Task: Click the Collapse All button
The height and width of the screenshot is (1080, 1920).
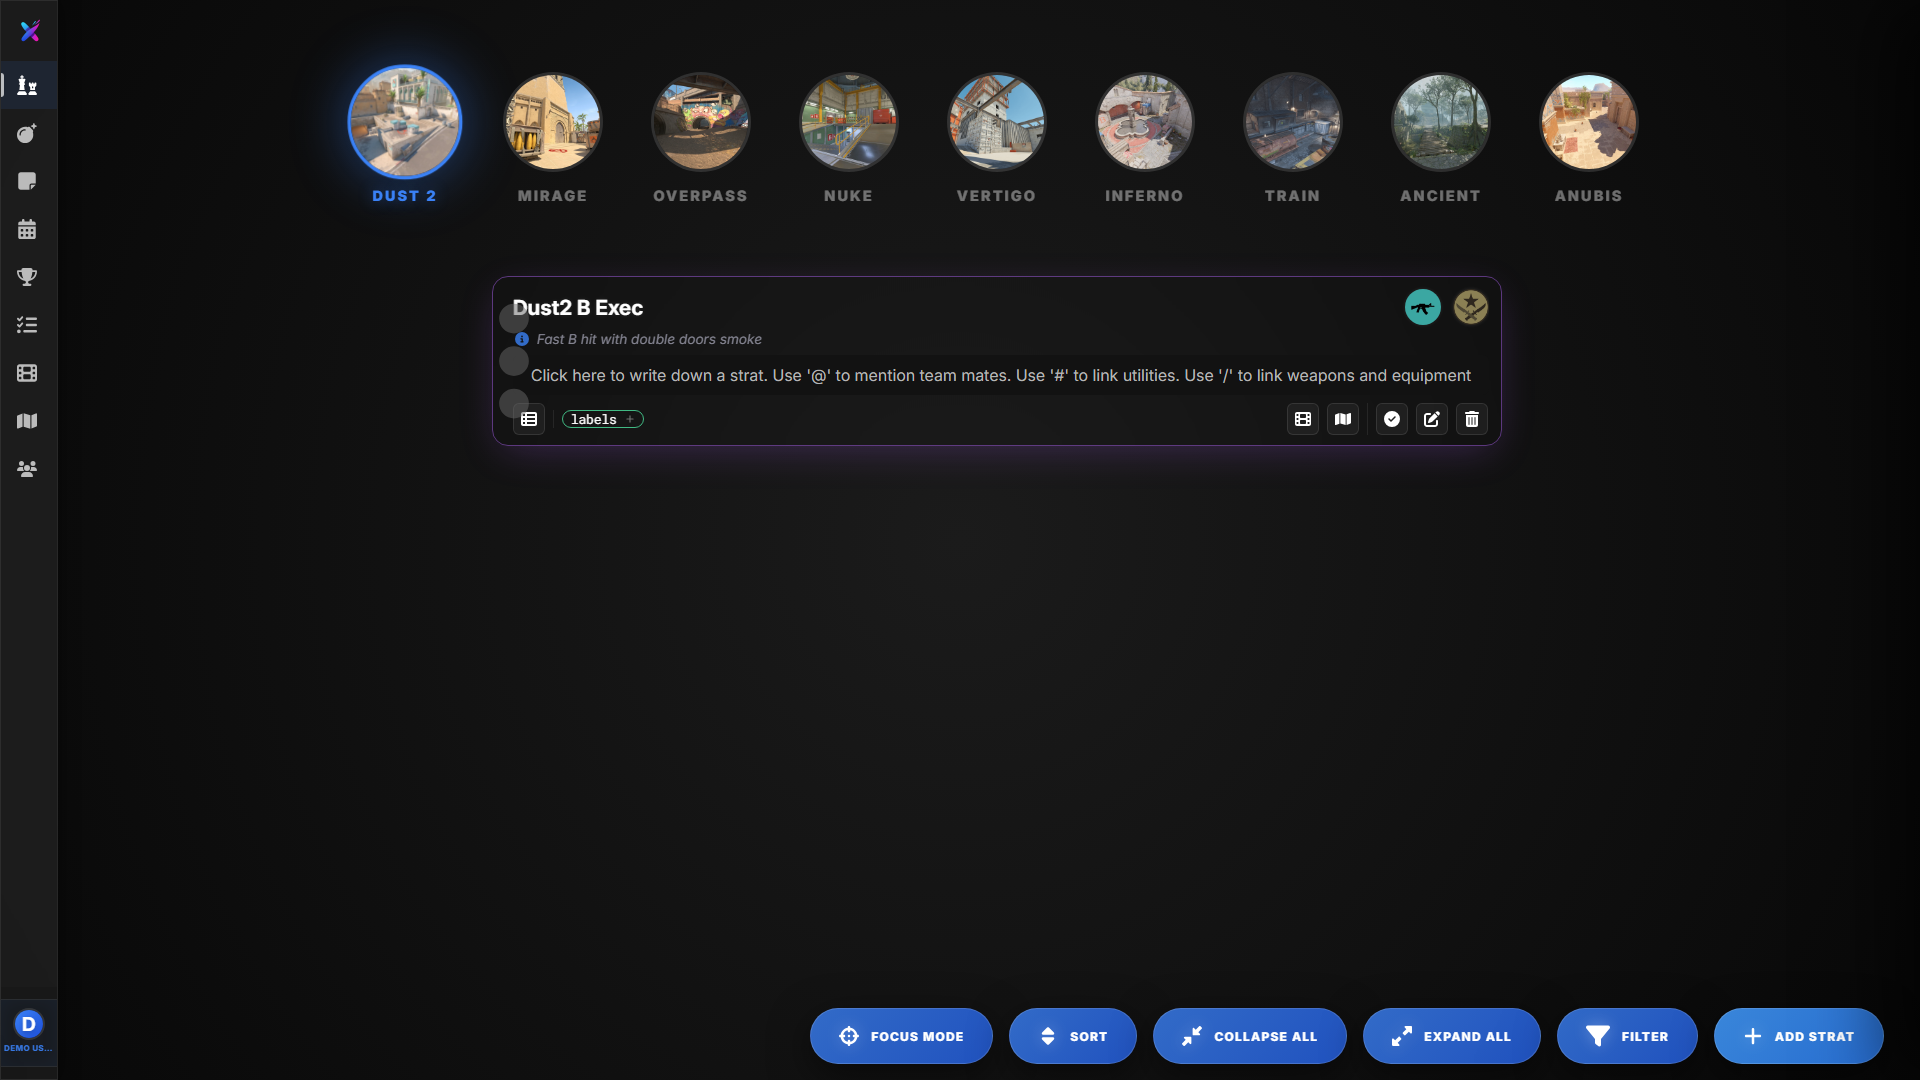Action: coord(1249,1036)
